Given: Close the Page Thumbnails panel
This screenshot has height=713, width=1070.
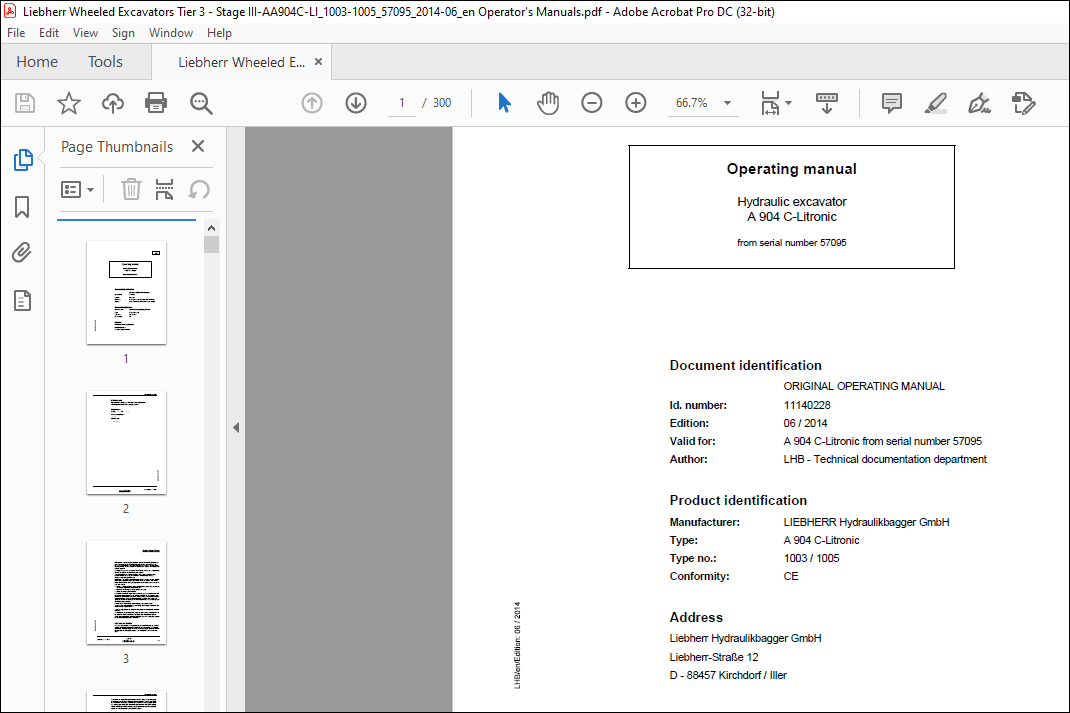Looking at the screenshot, I should coord(198,146).
